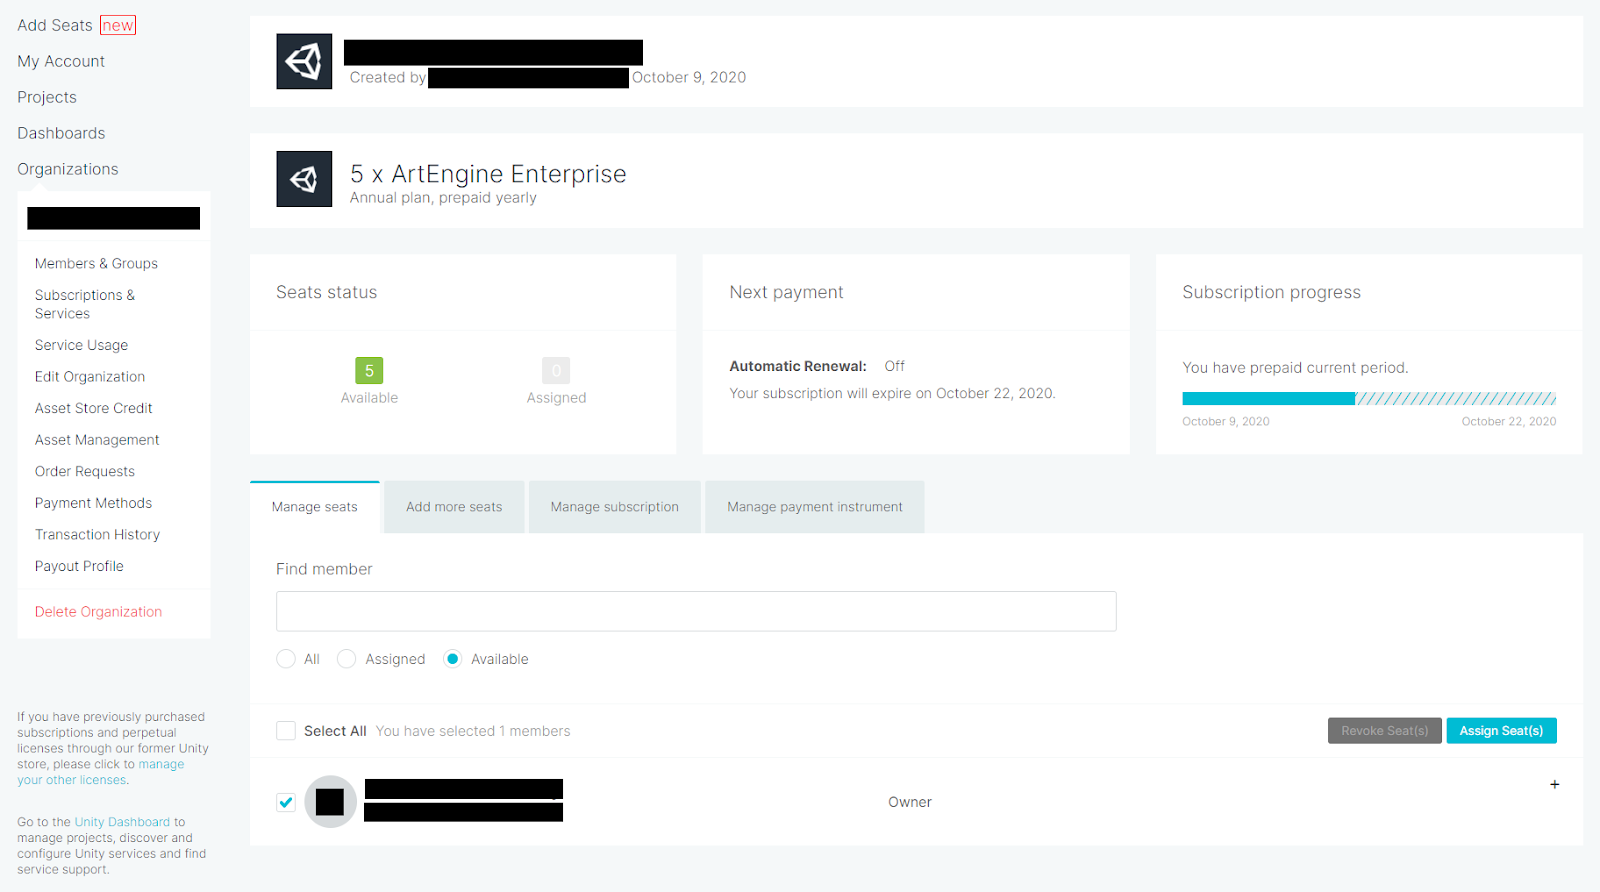The image size is (1600, 892).
Task: Click the 'October 9, 2020' progress start date
Action: (x=1226, y=421)
